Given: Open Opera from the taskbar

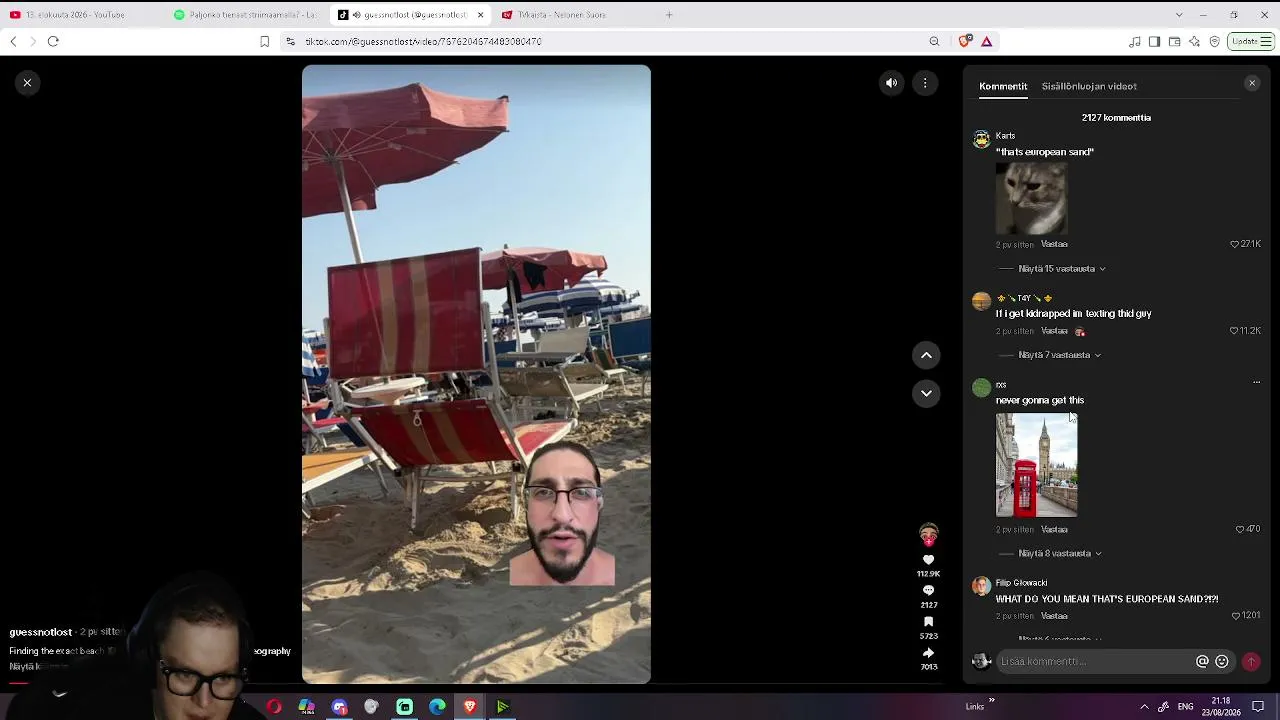Looking at the screenshot, I should pyautogui.click(x=274, y=707).
